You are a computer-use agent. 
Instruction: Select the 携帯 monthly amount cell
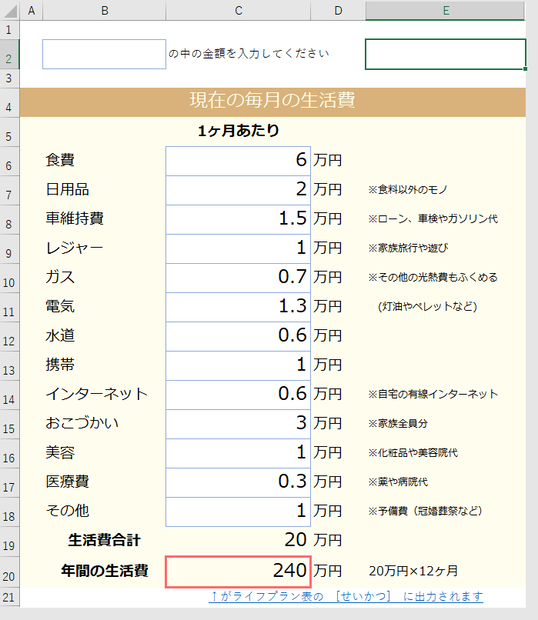[238, 365]
